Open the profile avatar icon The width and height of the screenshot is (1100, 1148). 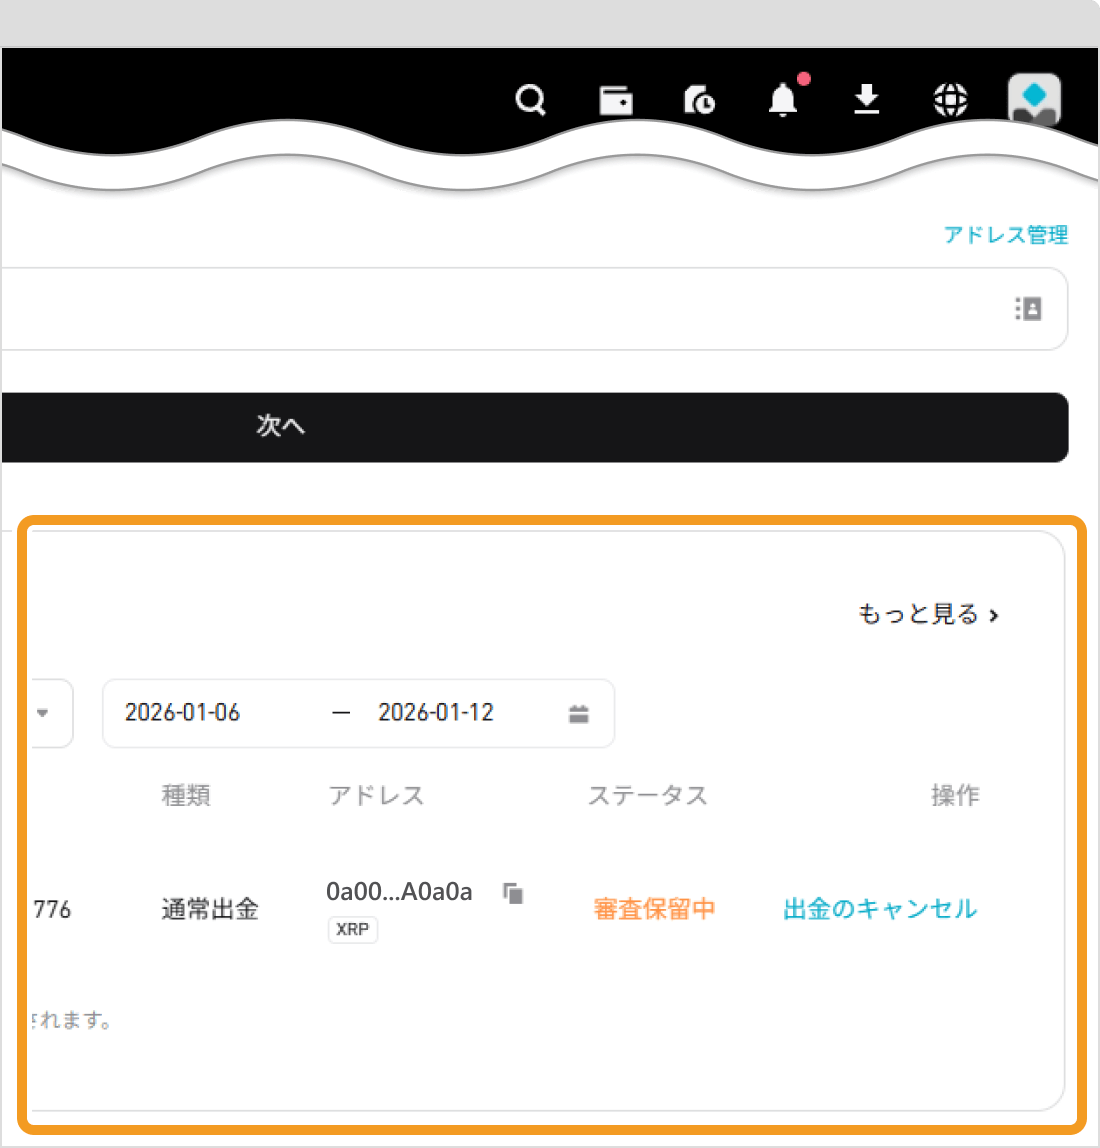click(1034, 100)
